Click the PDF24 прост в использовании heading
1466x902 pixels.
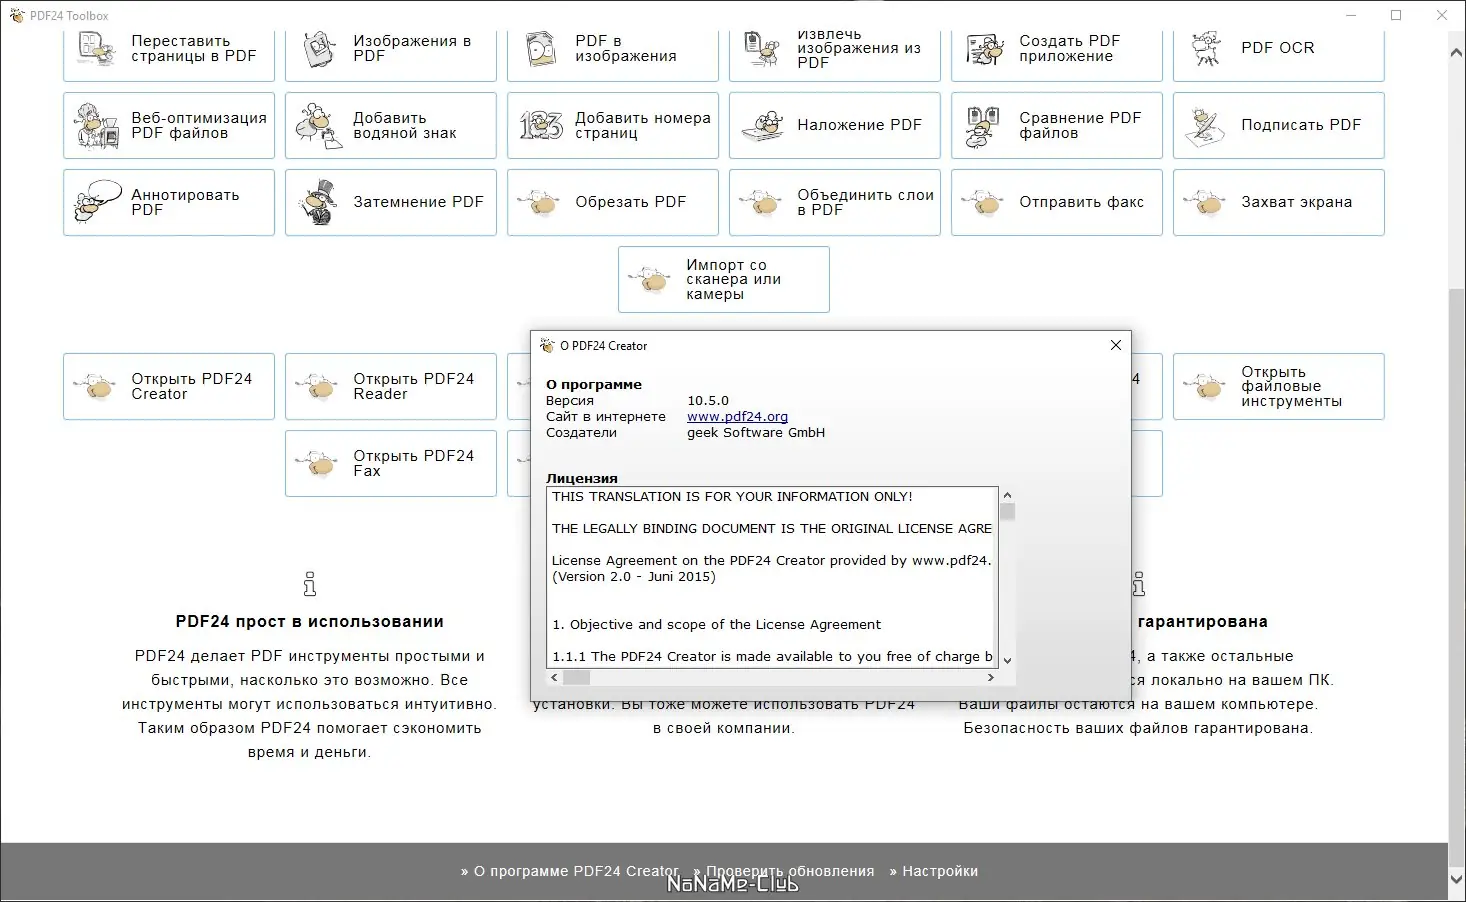[310, 622]
